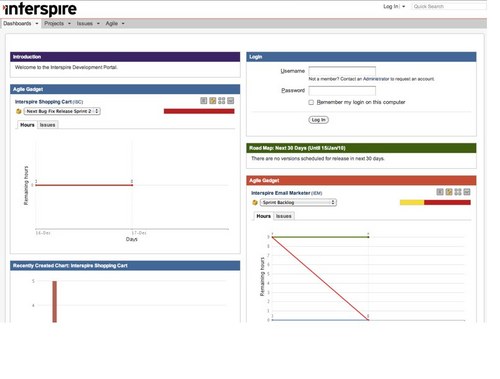Click Recently Created Chart: Interspire Shopping Cart header

(125, 266)
